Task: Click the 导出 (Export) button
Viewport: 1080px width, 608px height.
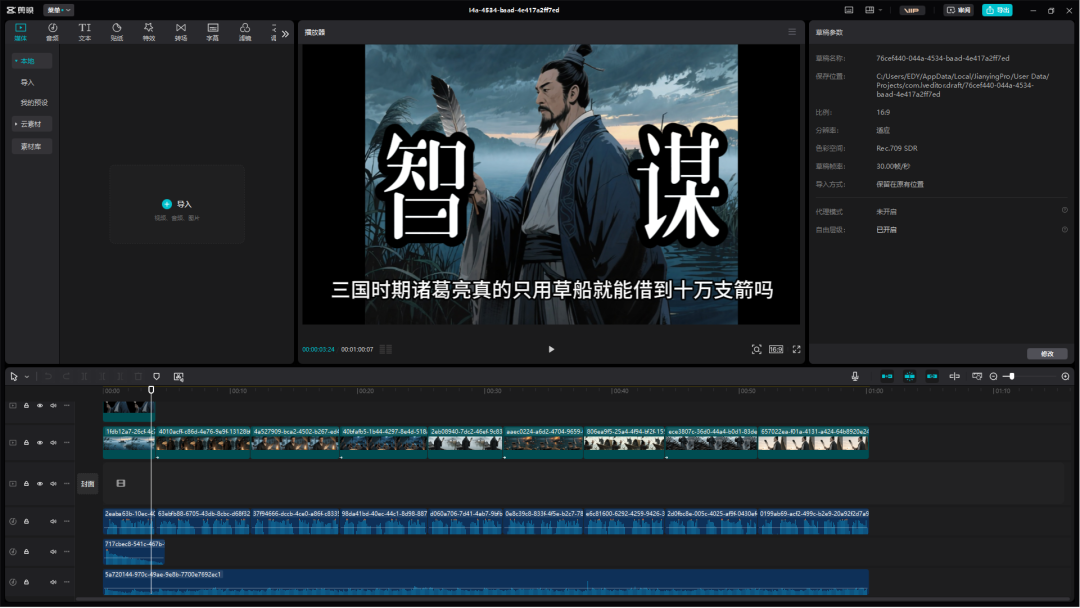Action: coord(997,10)
